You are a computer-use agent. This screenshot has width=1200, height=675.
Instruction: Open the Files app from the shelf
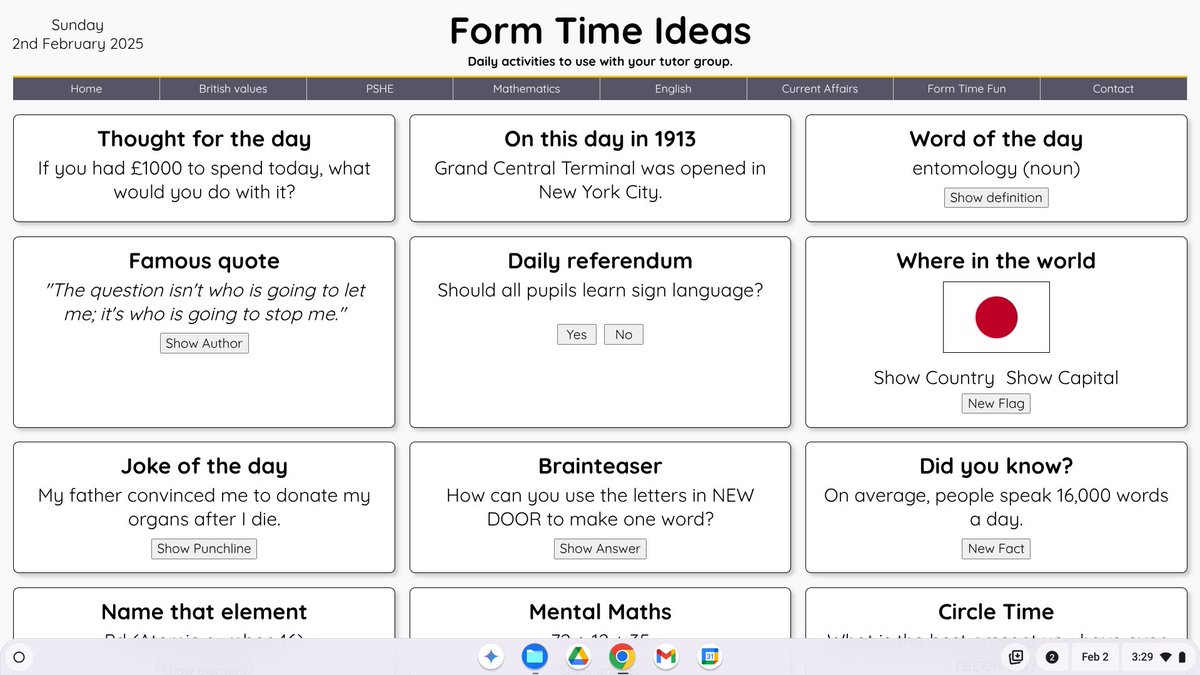point(534,657)
